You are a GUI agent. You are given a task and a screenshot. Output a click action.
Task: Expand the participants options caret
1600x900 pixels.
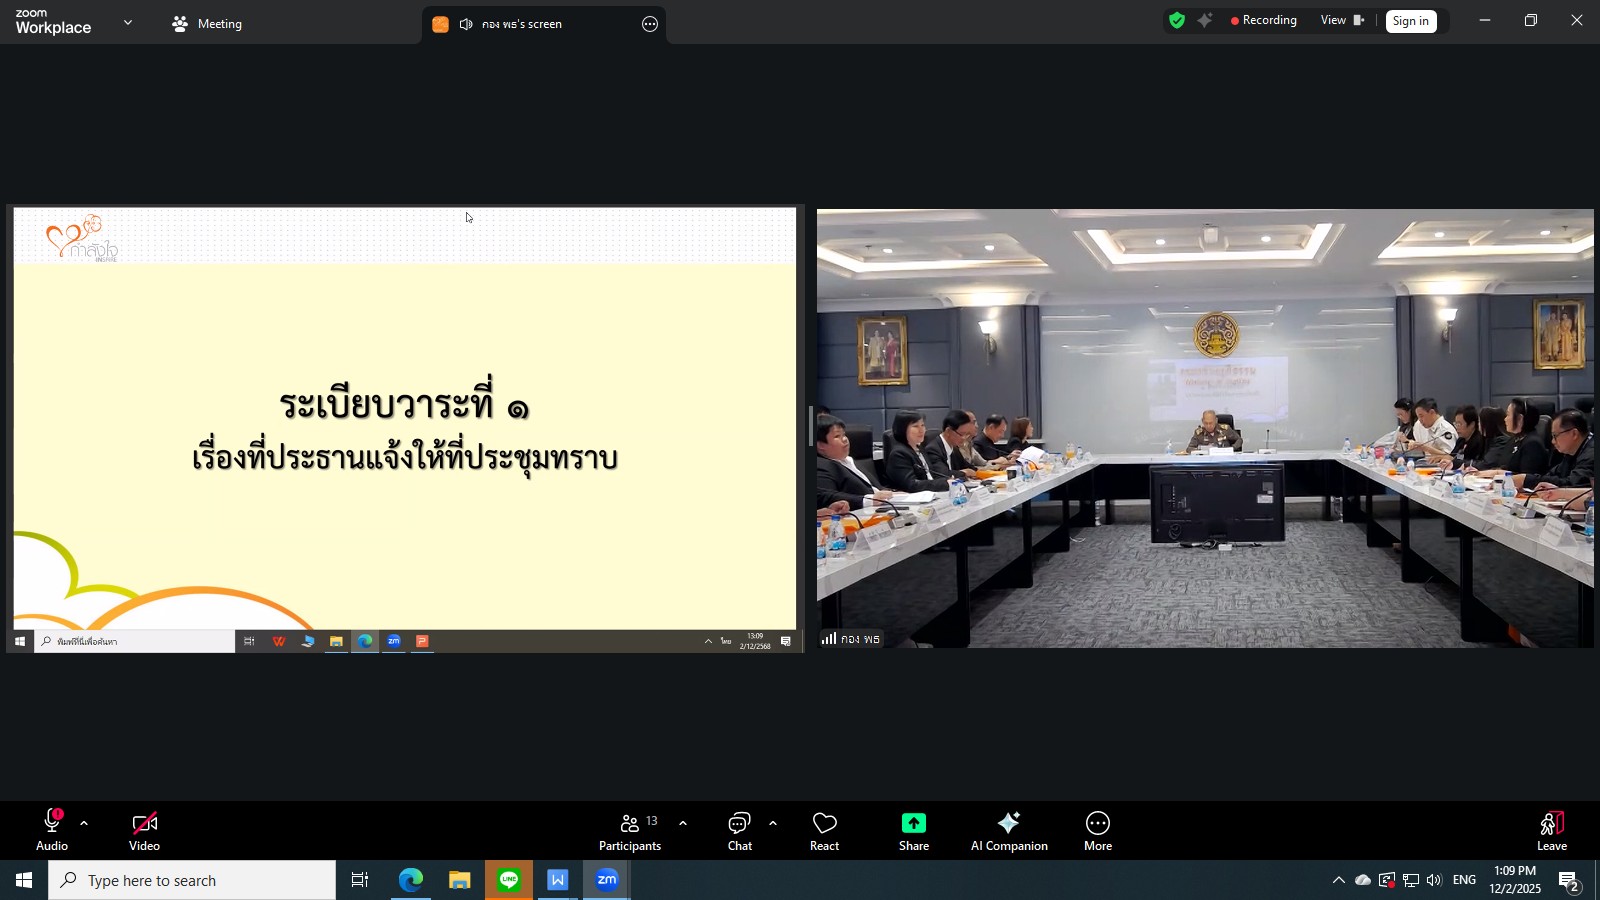(x=683, y=824)
